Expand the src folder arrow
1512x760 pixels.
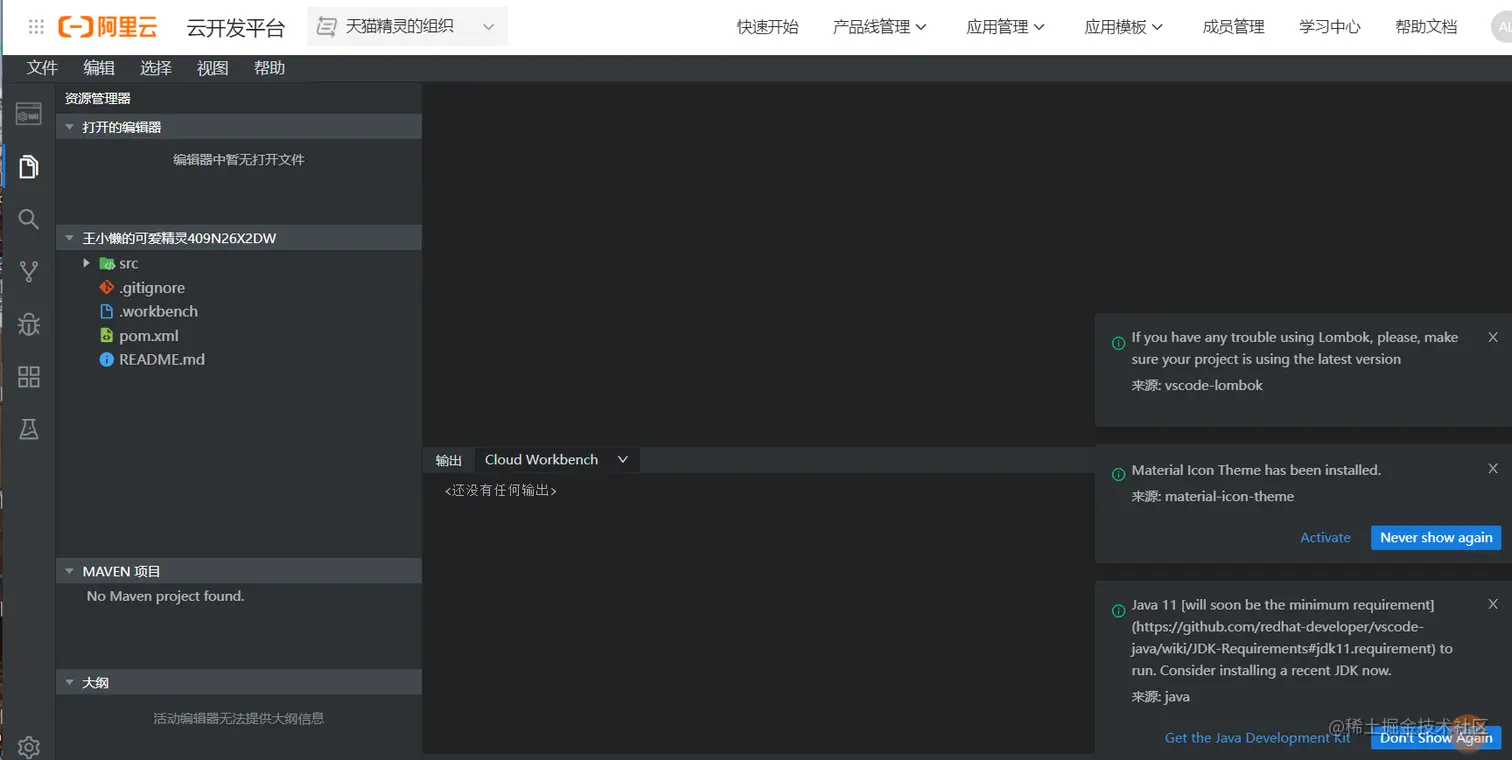click(87, 264)
